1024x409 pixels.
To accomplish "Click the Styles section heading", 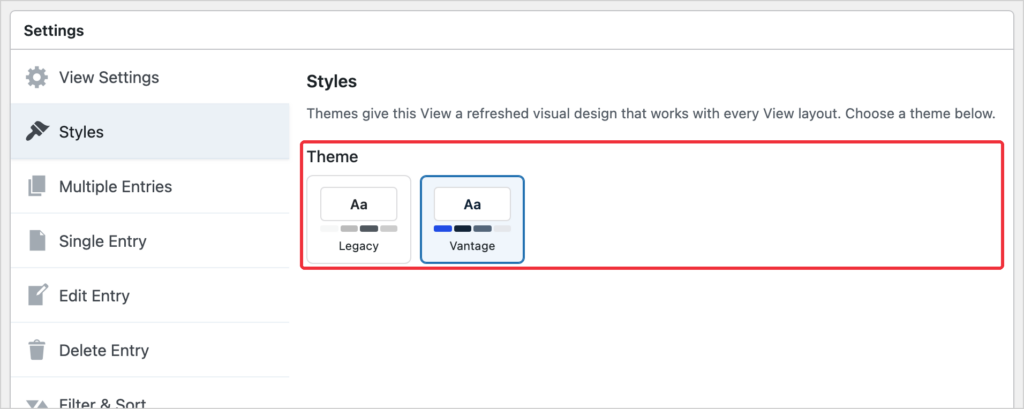I will (x=332, y=82).
